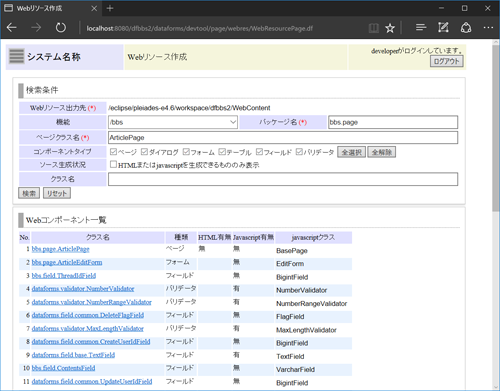
Task: Focus the パッケージ名 input field
Action: [x=393, y=122]
